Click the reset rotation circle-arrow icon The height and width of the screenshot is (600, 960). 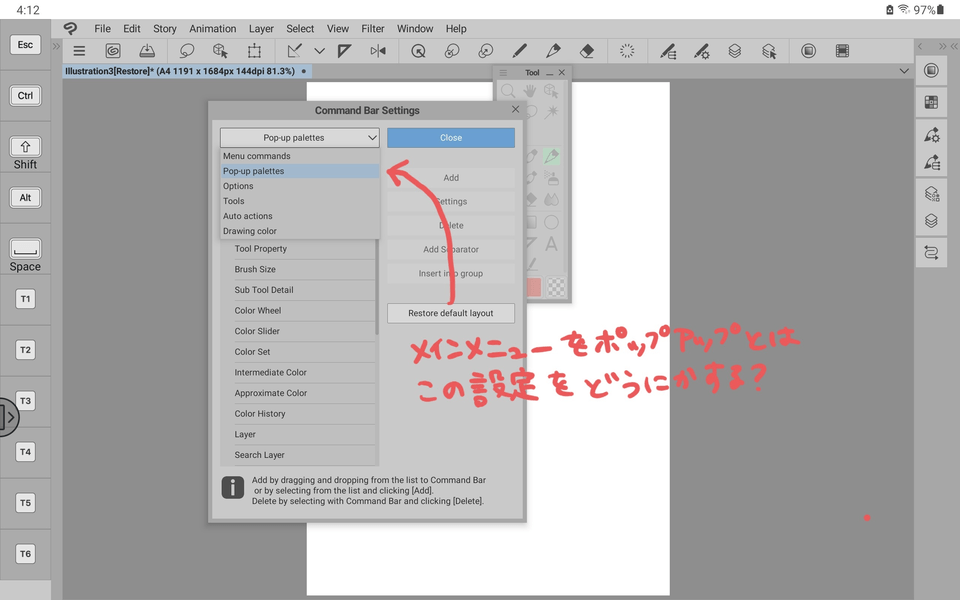pyautogui.click(x=418, y=51)
